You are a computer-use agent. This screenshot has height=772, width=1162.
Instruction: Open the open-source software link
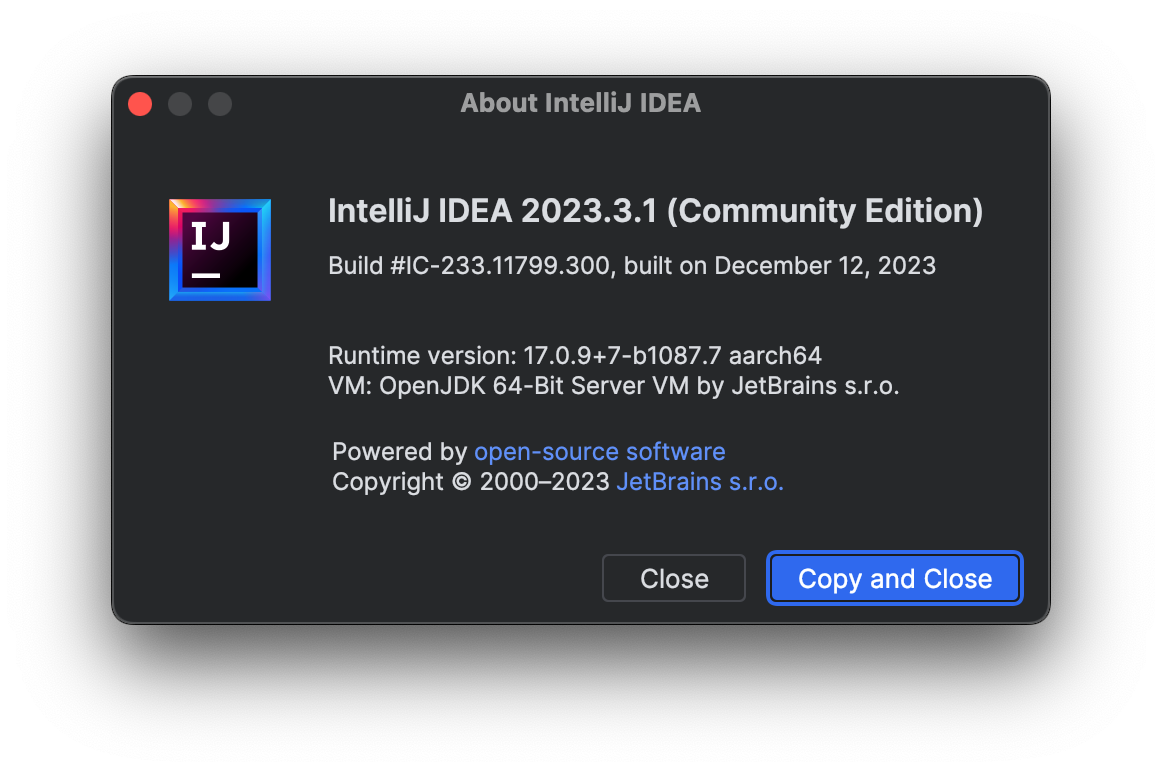(600, 451)
